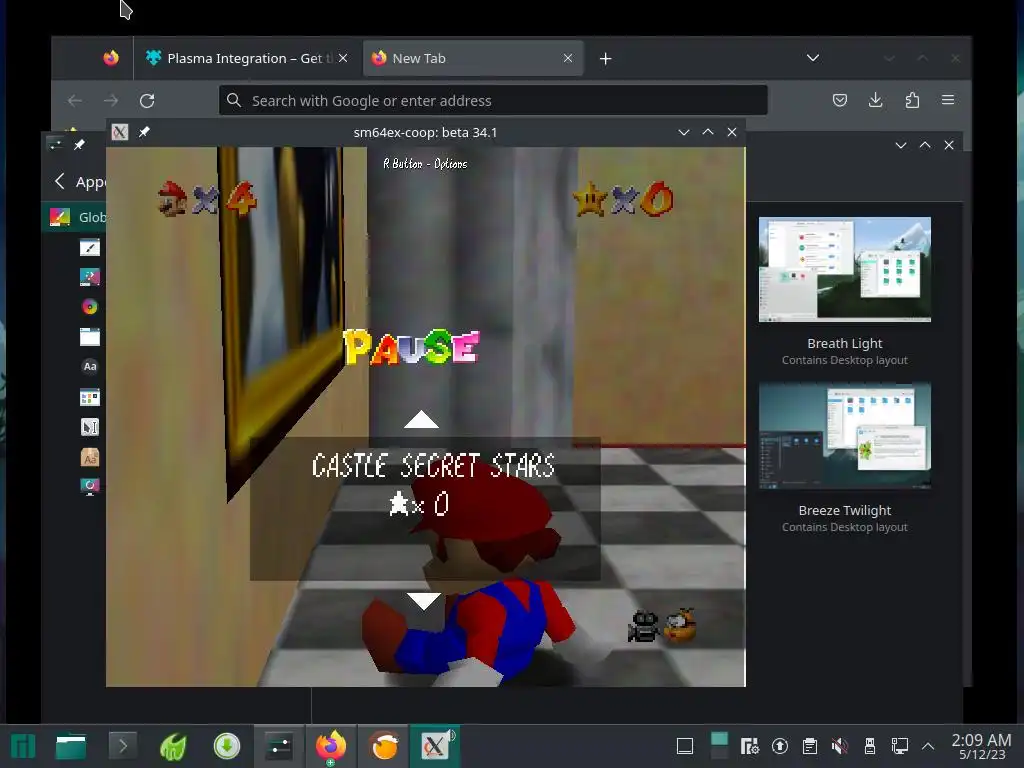Open the clipboard tray icon
This screenshot has width=1024, height=768.
(x=810, y=746)
